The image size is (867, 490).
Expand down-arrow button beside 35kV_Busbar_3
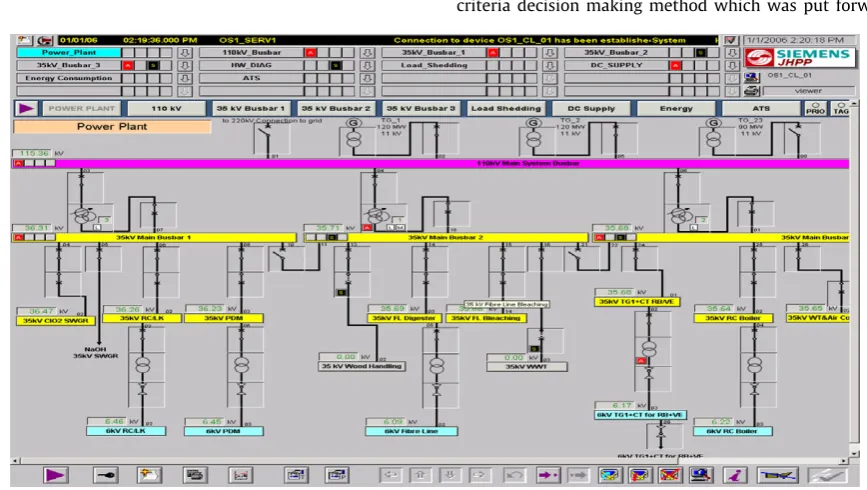185,65
